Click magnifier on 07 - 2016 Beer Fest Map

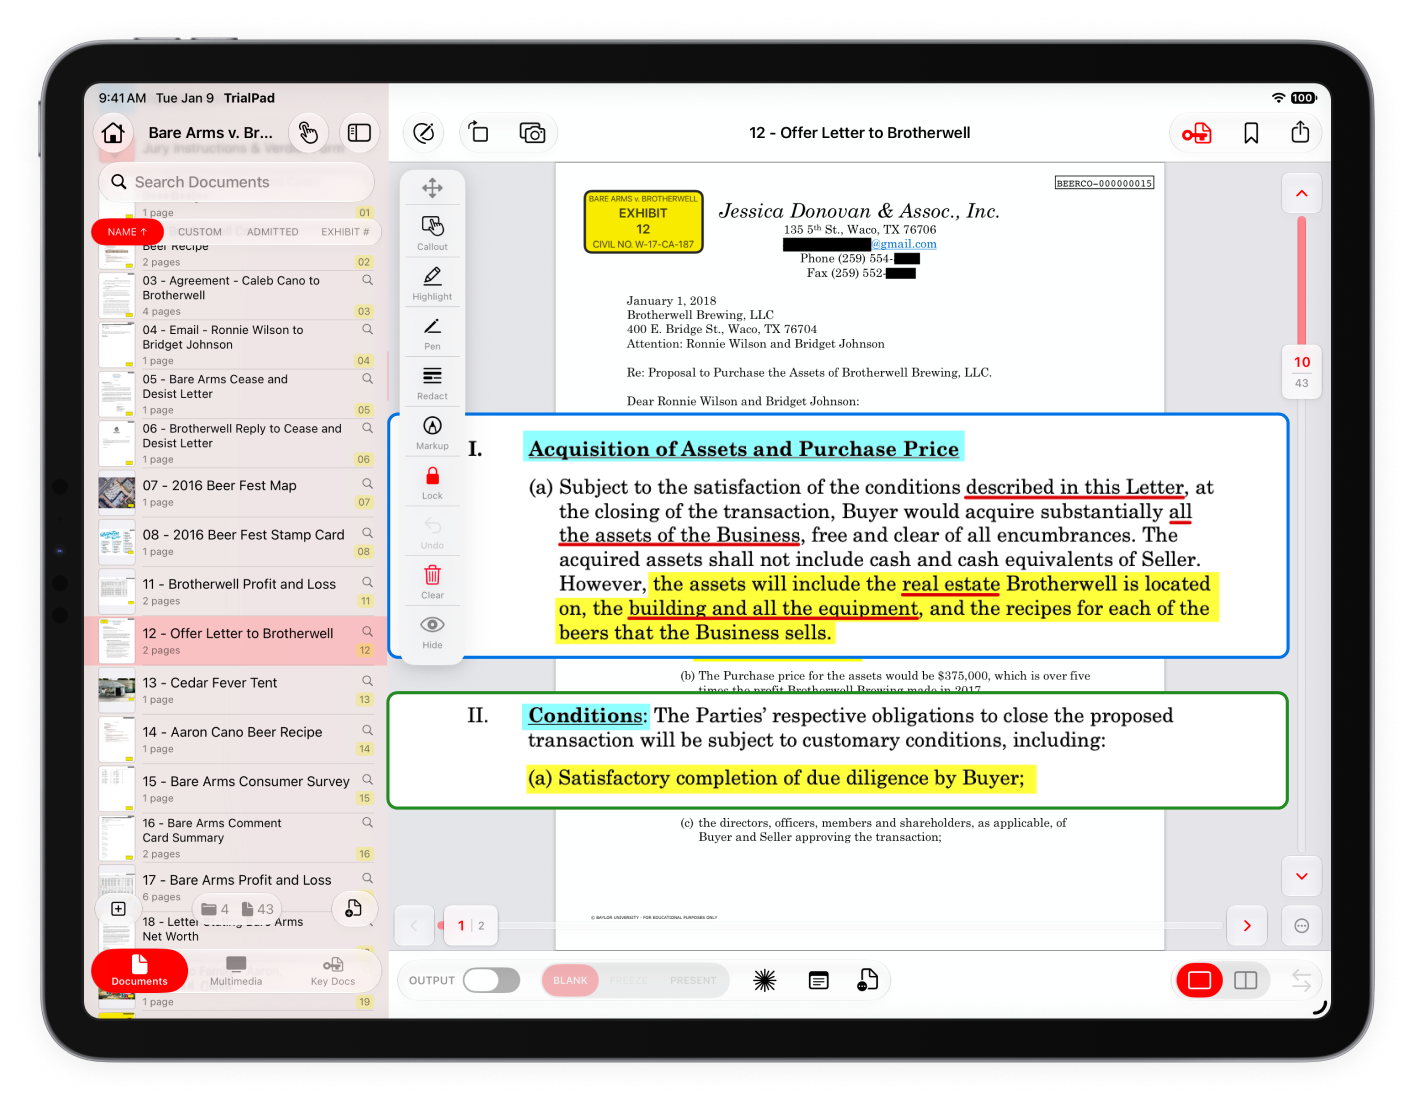[367, 483]
